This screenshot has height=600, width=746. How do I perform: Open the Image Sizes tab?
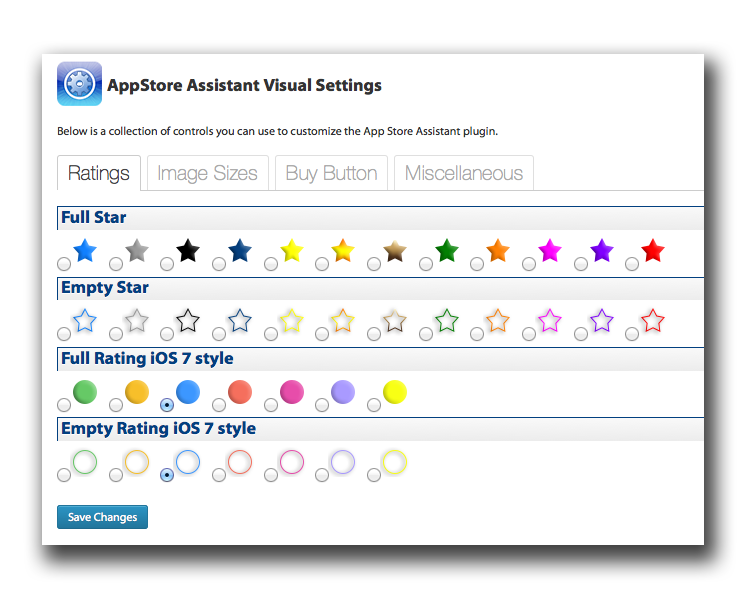(207, 173)
